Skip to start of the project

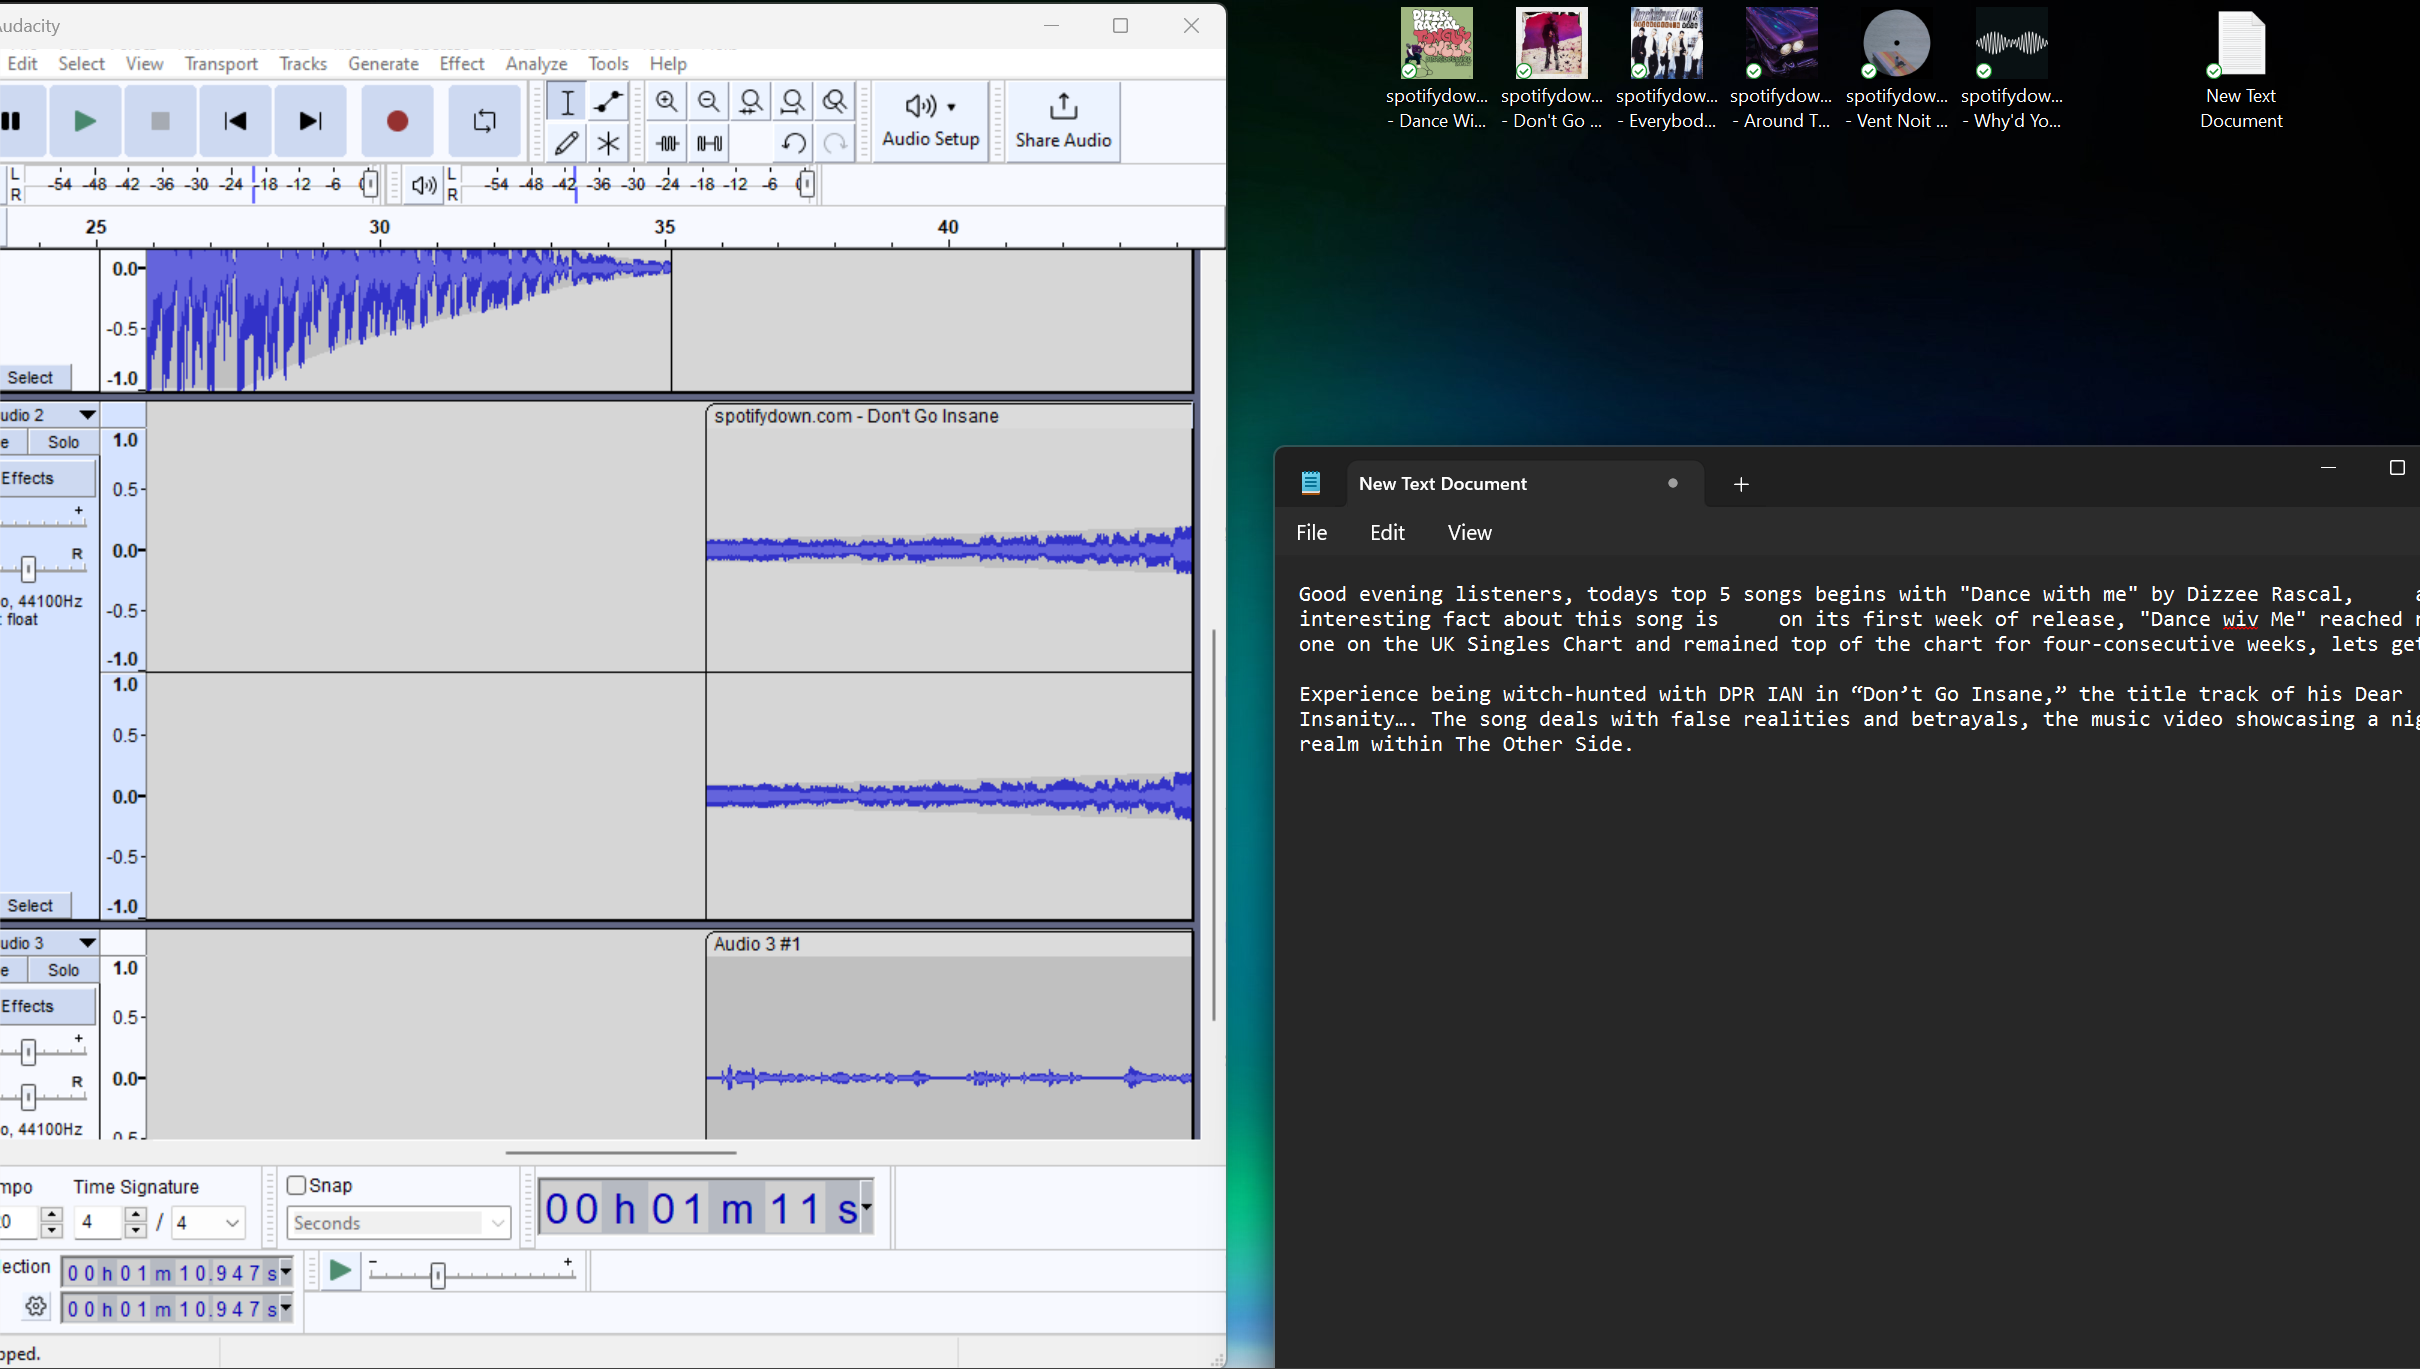click(235, 121)
